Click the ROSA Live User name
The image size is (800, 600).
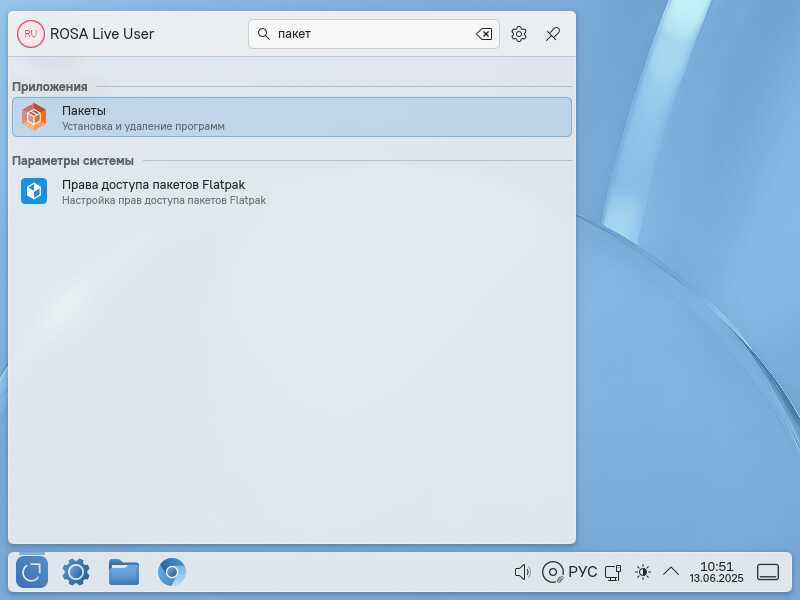pos(102,34)
